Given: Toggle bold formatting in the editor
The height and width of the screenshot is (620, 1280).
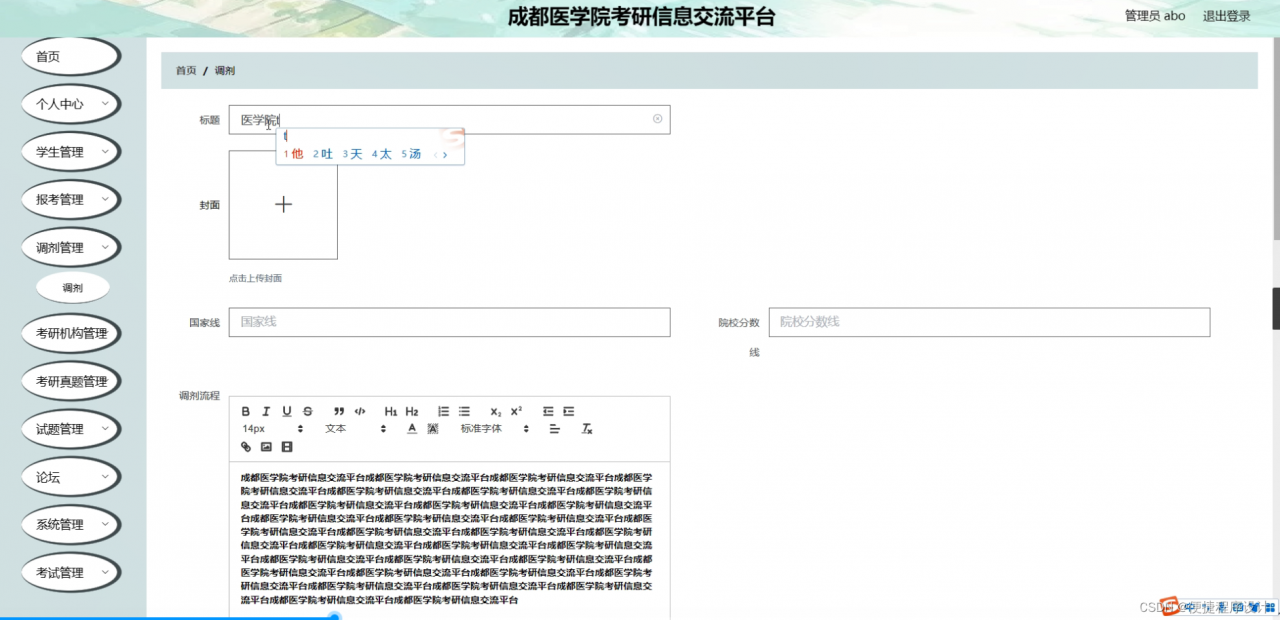Looking at the screenshot, I should click(x=245, y=411).
